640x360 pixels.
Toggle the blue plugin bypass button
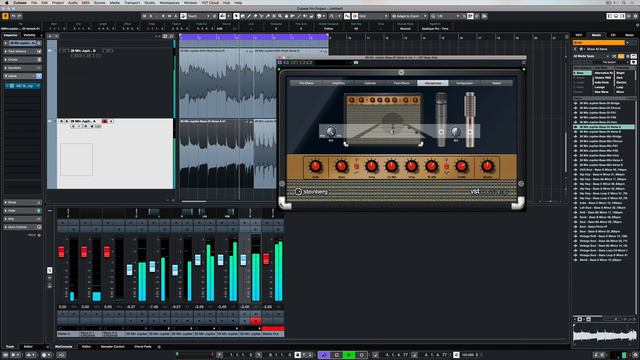coord(280,63)
